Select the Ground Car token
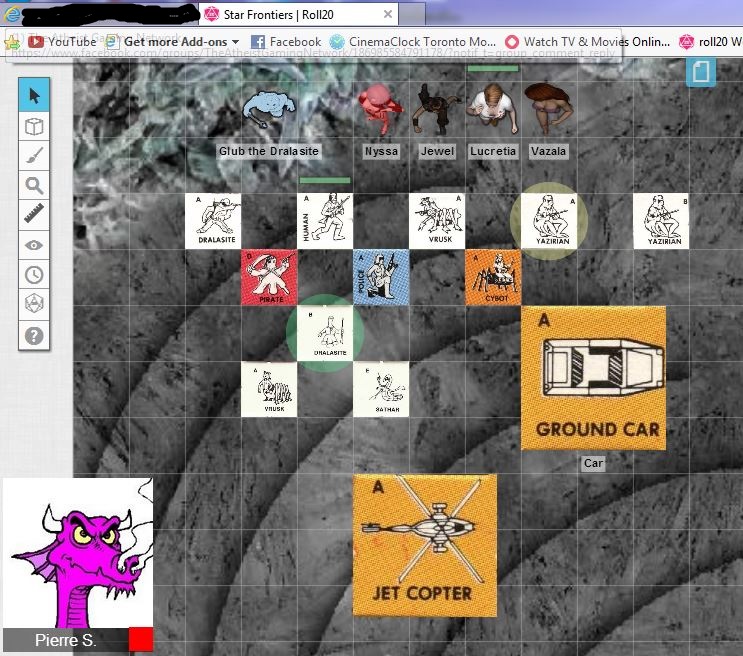The width and height of the screenshot is (743, 656). tap(593, 378)
